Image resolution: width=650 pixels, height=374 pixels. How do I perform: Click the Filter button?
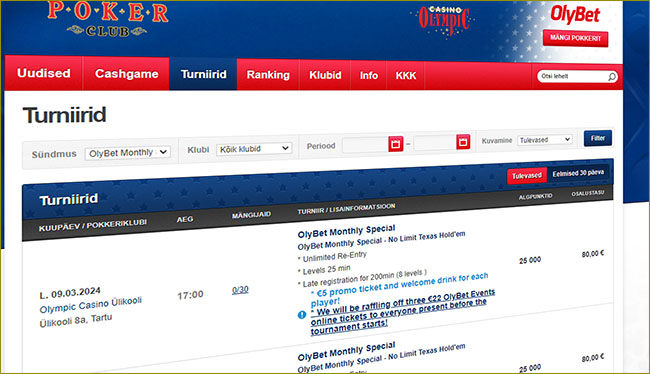pos(598,138)
